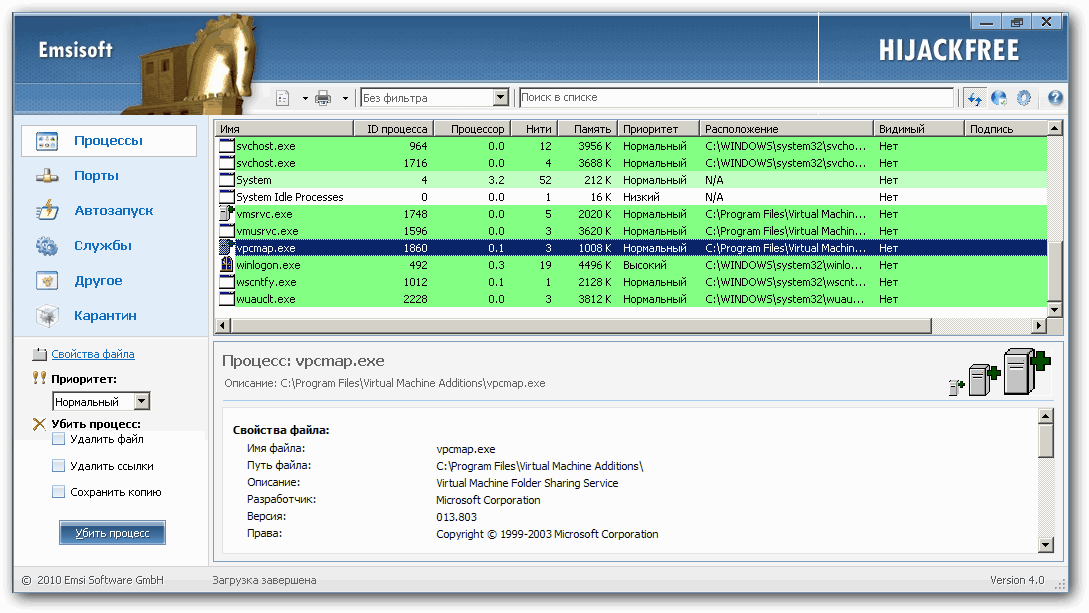Click the report document icon in the toolbar
Image resolution: width=1089 pixels, height=613 pixels.
coord(283,98)
